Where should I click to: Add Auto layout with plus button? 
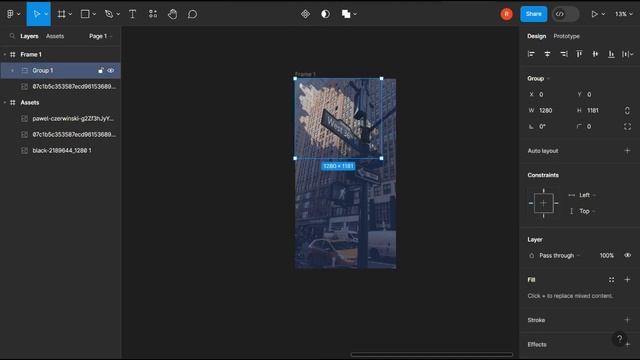tap(627, 151)
